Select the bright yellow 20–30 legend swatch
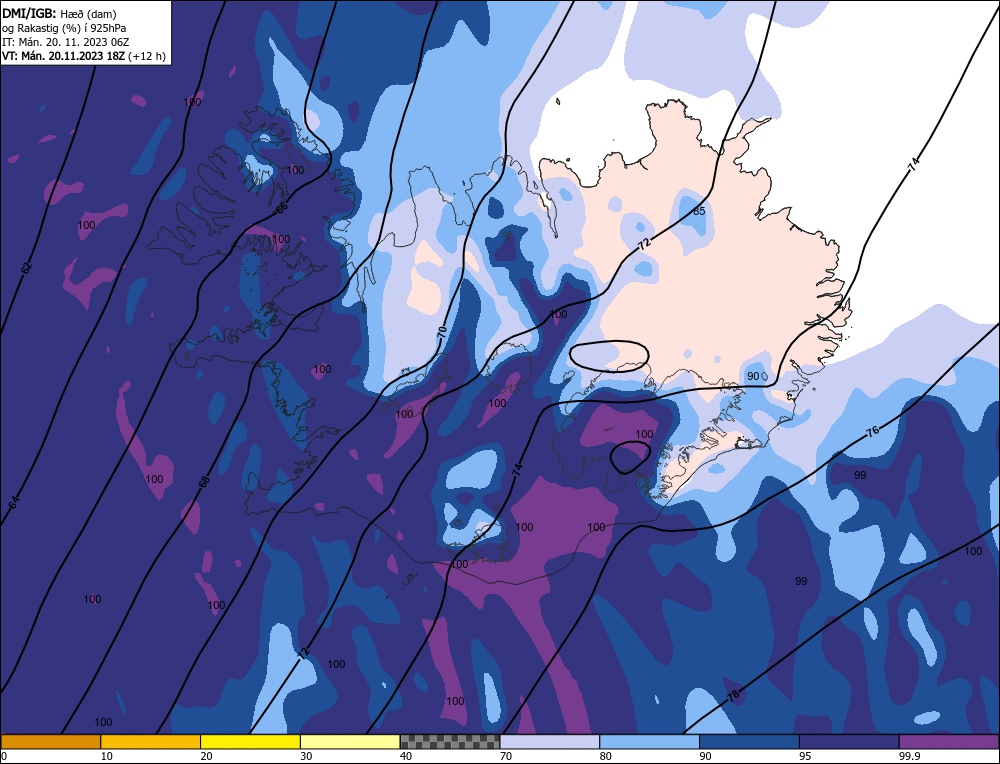The width and height of the screenshot is (1000, 764). pos(250,741)
